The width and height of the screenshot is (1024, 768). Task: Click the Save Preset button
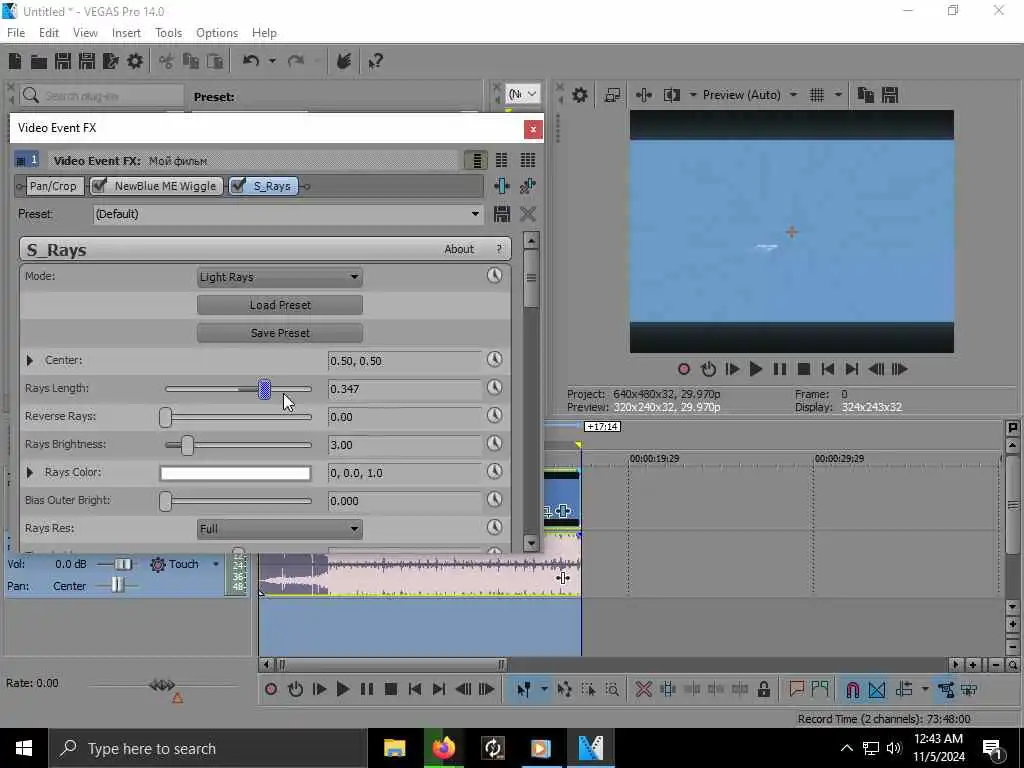(x=280, y=333)
